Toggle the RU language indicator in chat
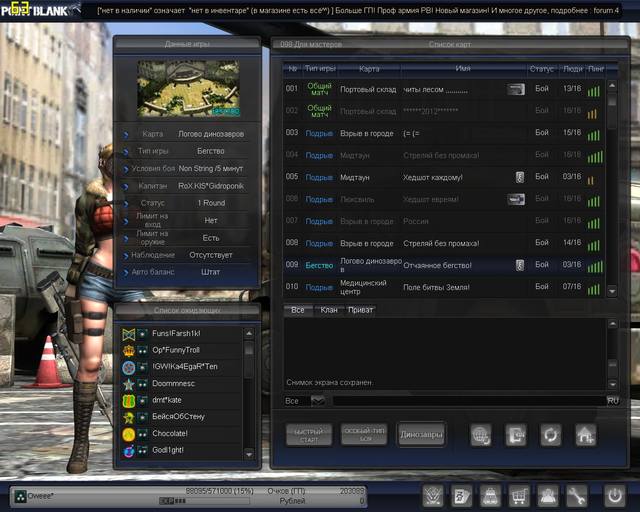This screenshot has height=512, width=640. click(x=613, y=401)
